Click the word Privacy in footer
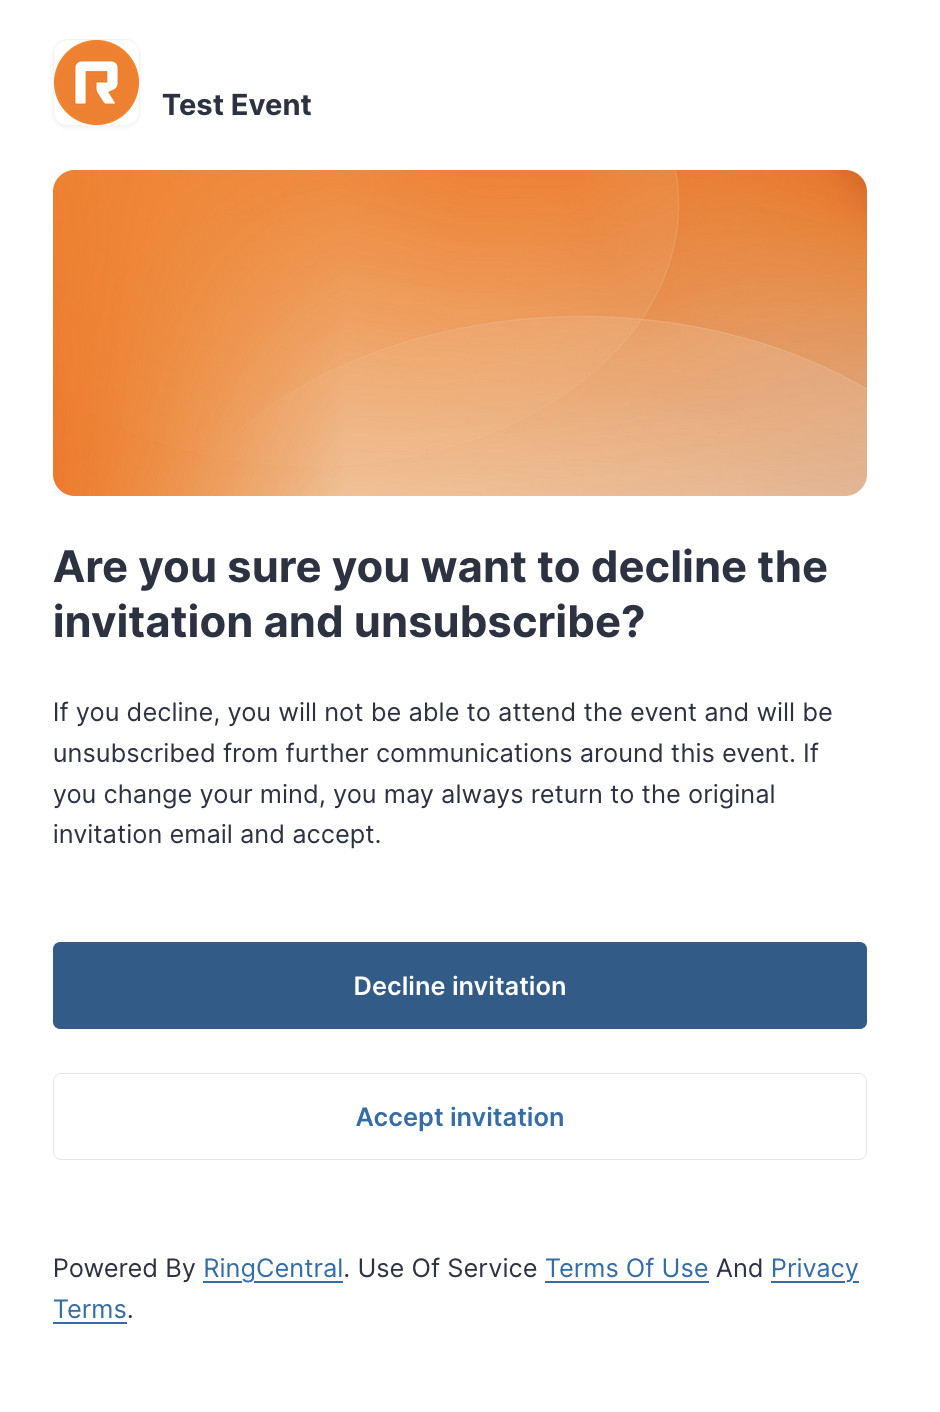The width and height of the screenshot is (940, 1412). pos(815,1268)
